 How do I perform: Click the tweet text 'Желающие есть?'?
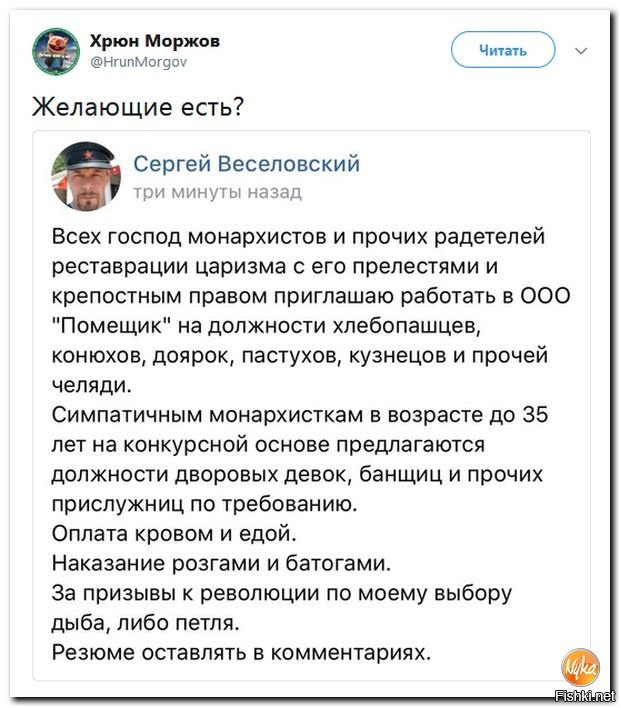(138, 107)
